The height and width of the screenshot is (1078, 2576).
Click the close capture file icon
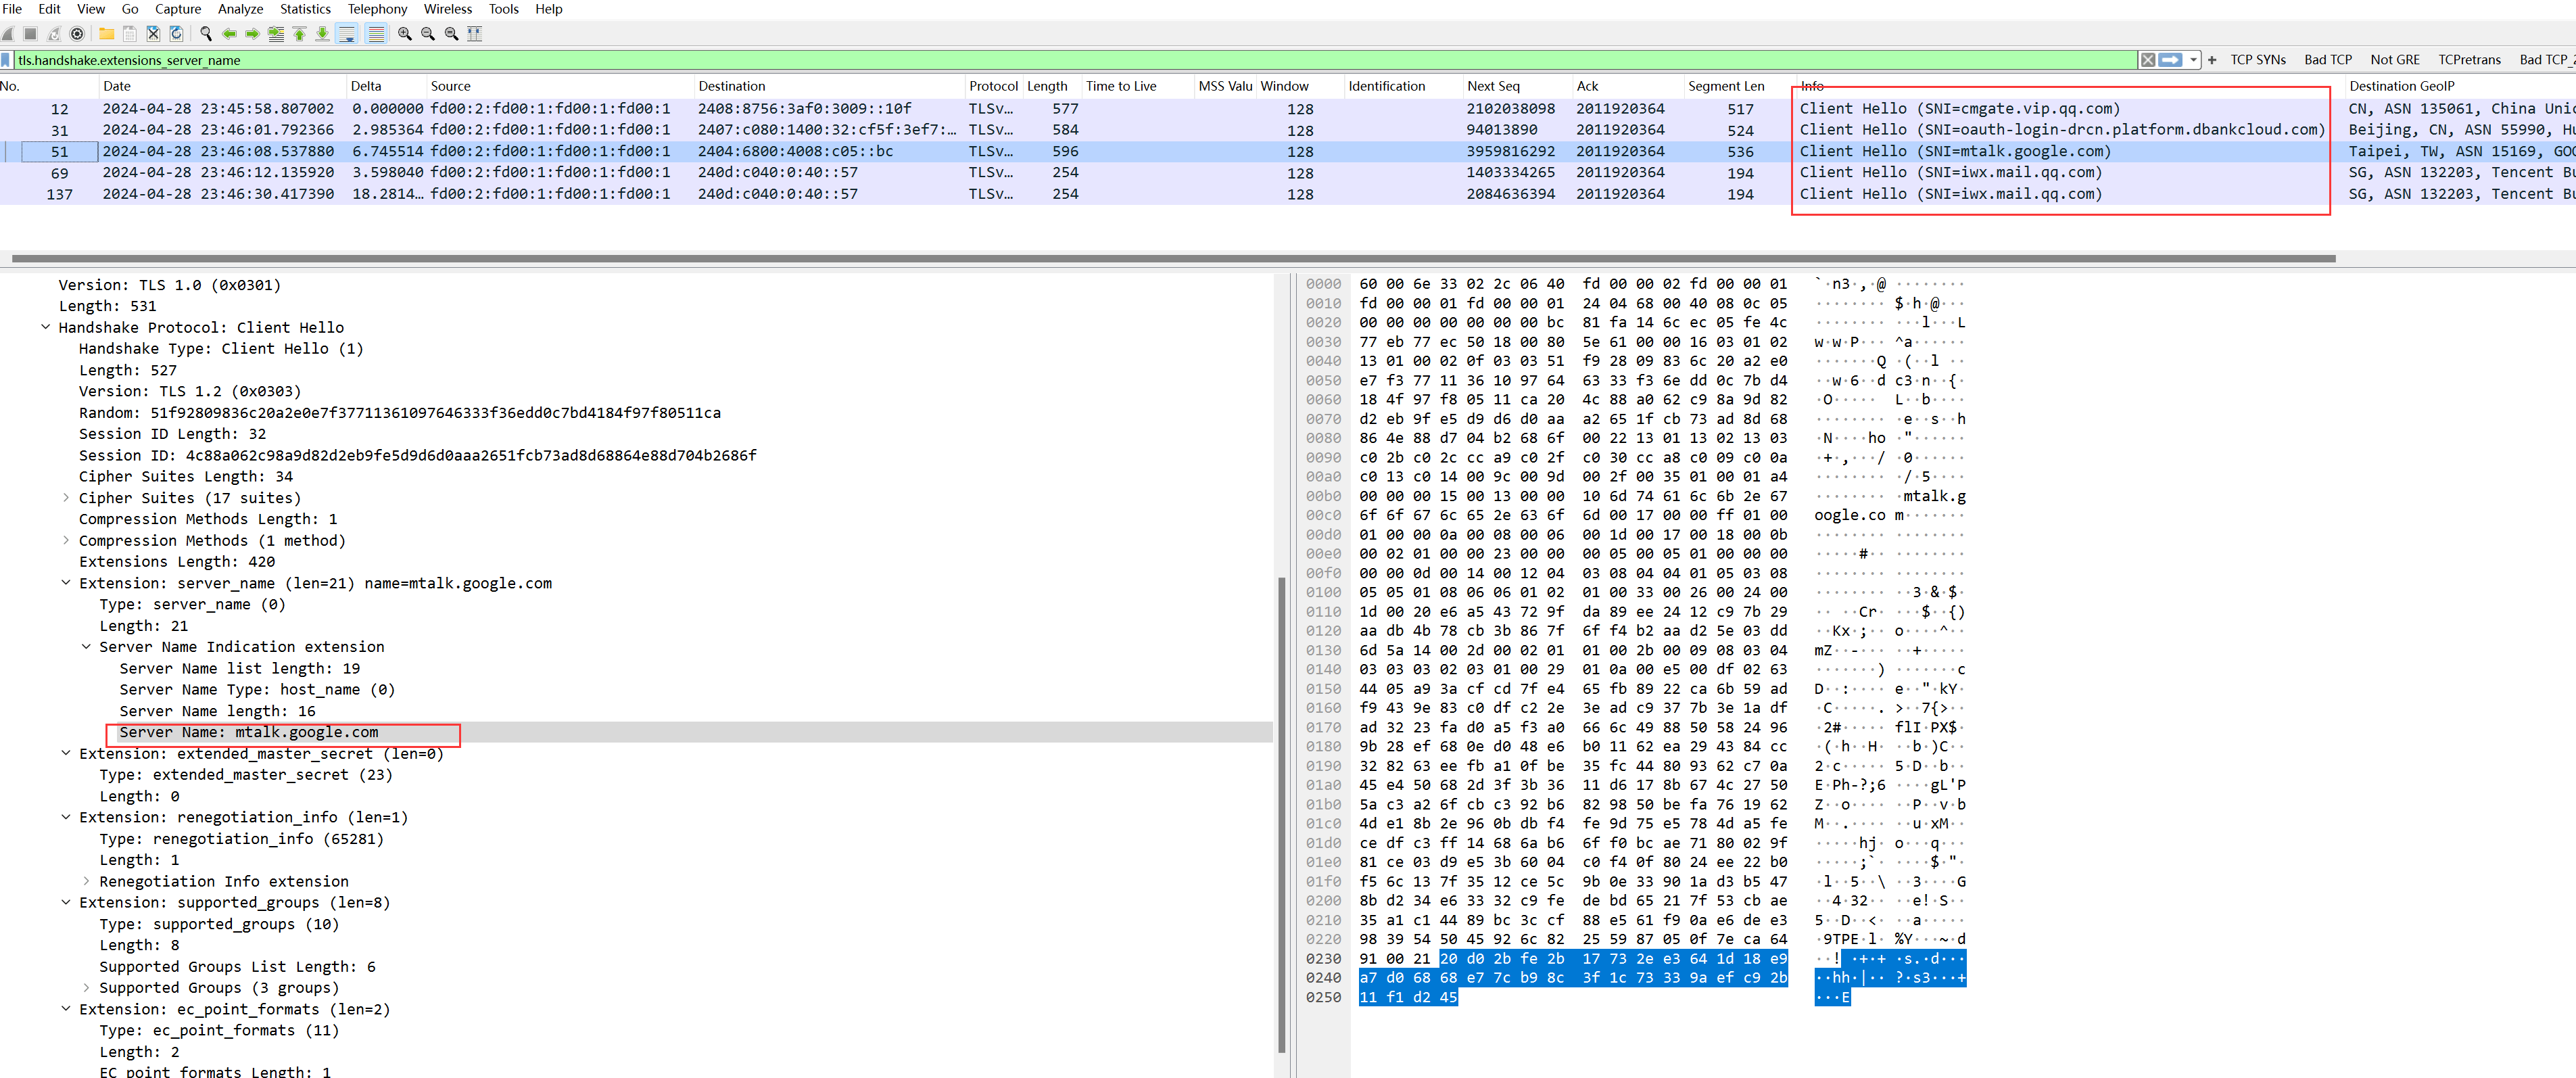pos(153,33)
